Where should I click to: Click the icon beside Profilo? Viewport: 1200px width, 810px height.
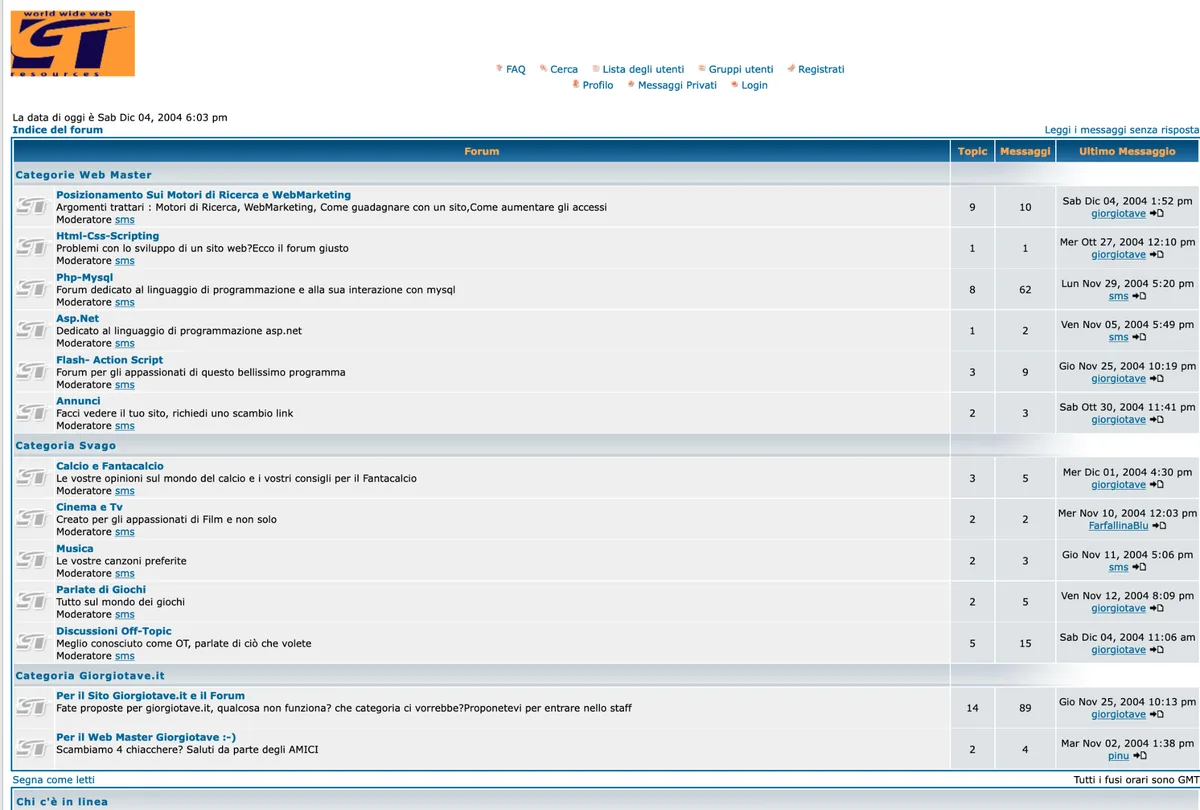coord(575,85)
